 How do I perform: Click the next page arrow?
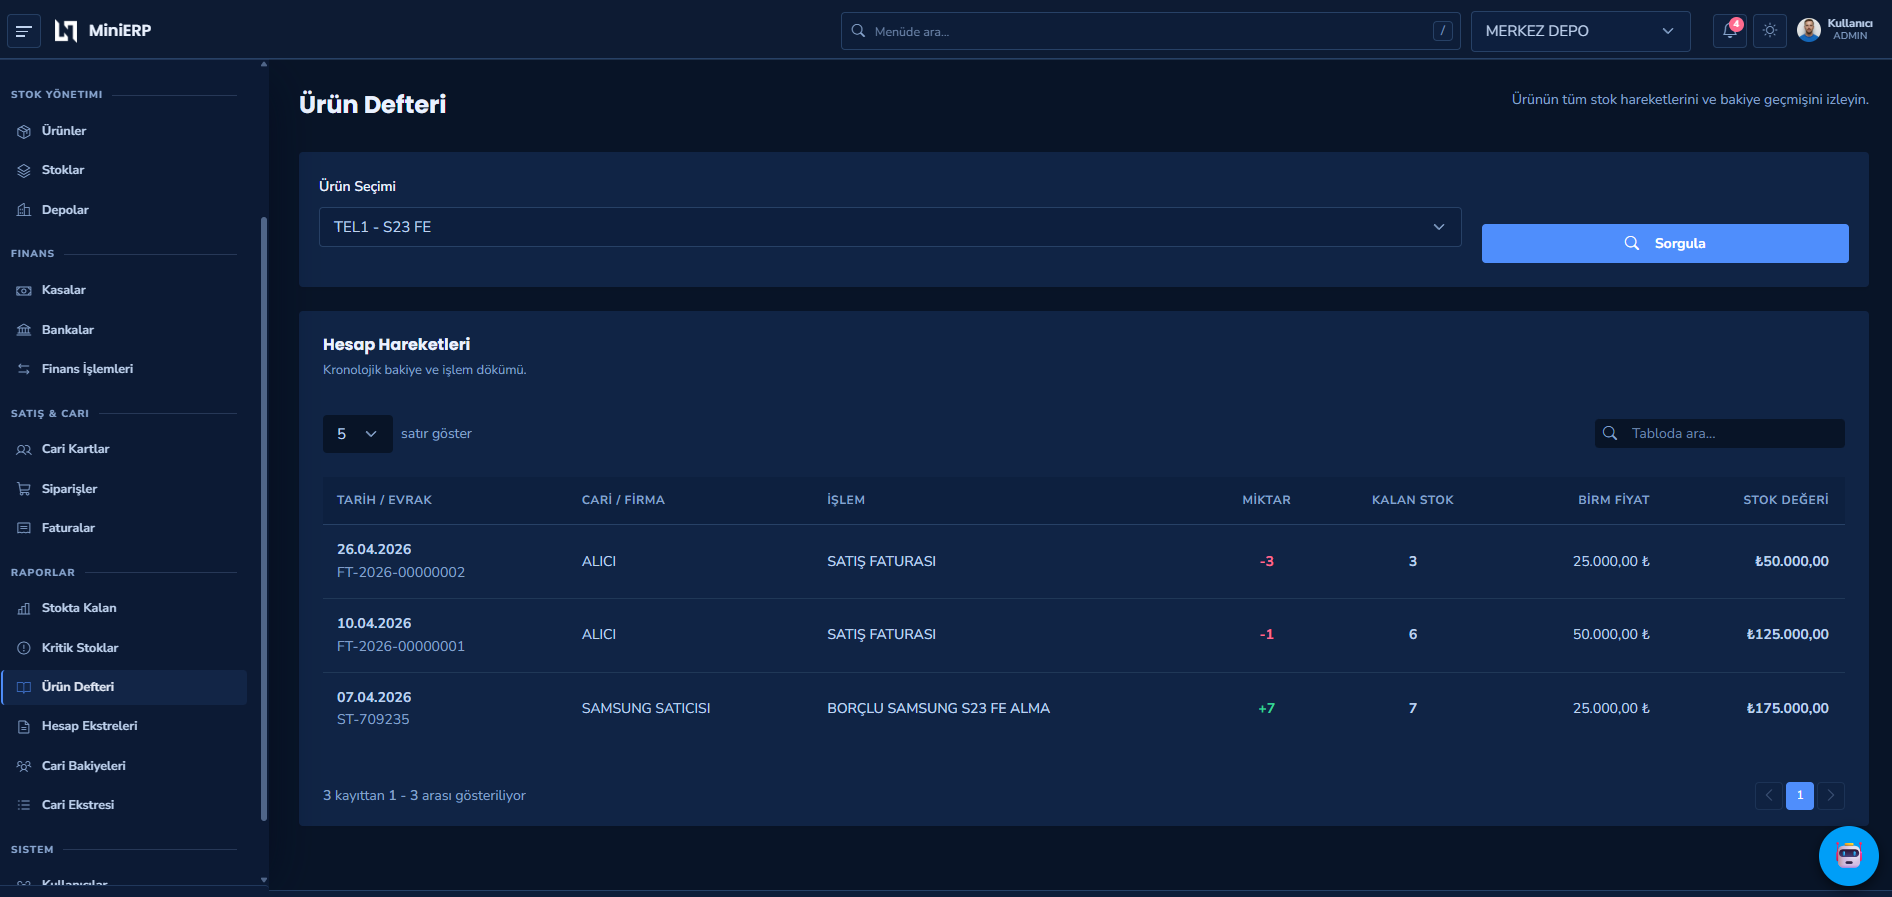pyautogui.click(x=1831, y=795)
